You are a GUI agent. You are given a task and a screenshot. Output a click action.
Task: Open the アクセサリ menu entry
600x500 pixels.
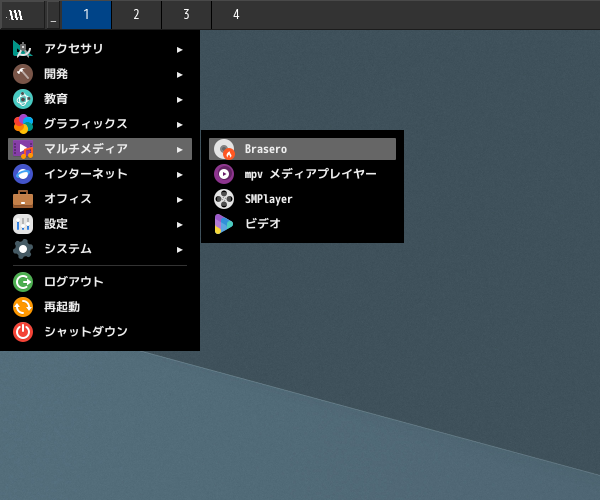[99, 49]
